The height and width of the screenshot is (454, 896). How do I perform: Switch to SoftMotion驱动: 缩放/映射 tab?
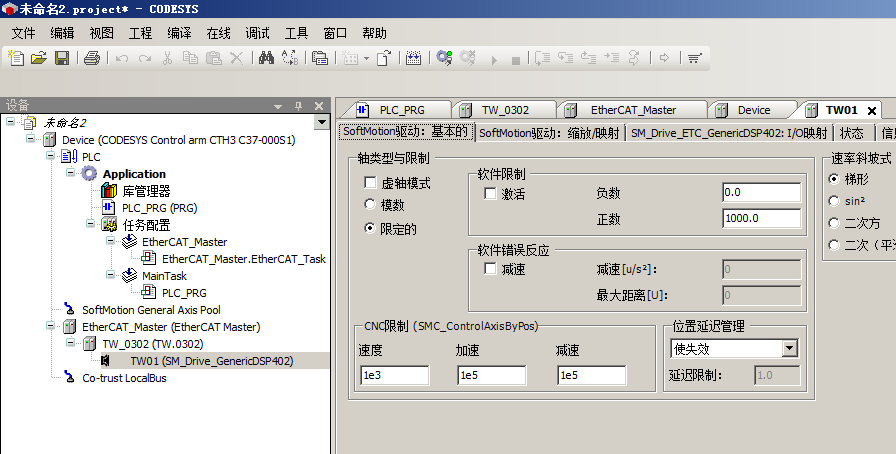click(x=549, y=133)
